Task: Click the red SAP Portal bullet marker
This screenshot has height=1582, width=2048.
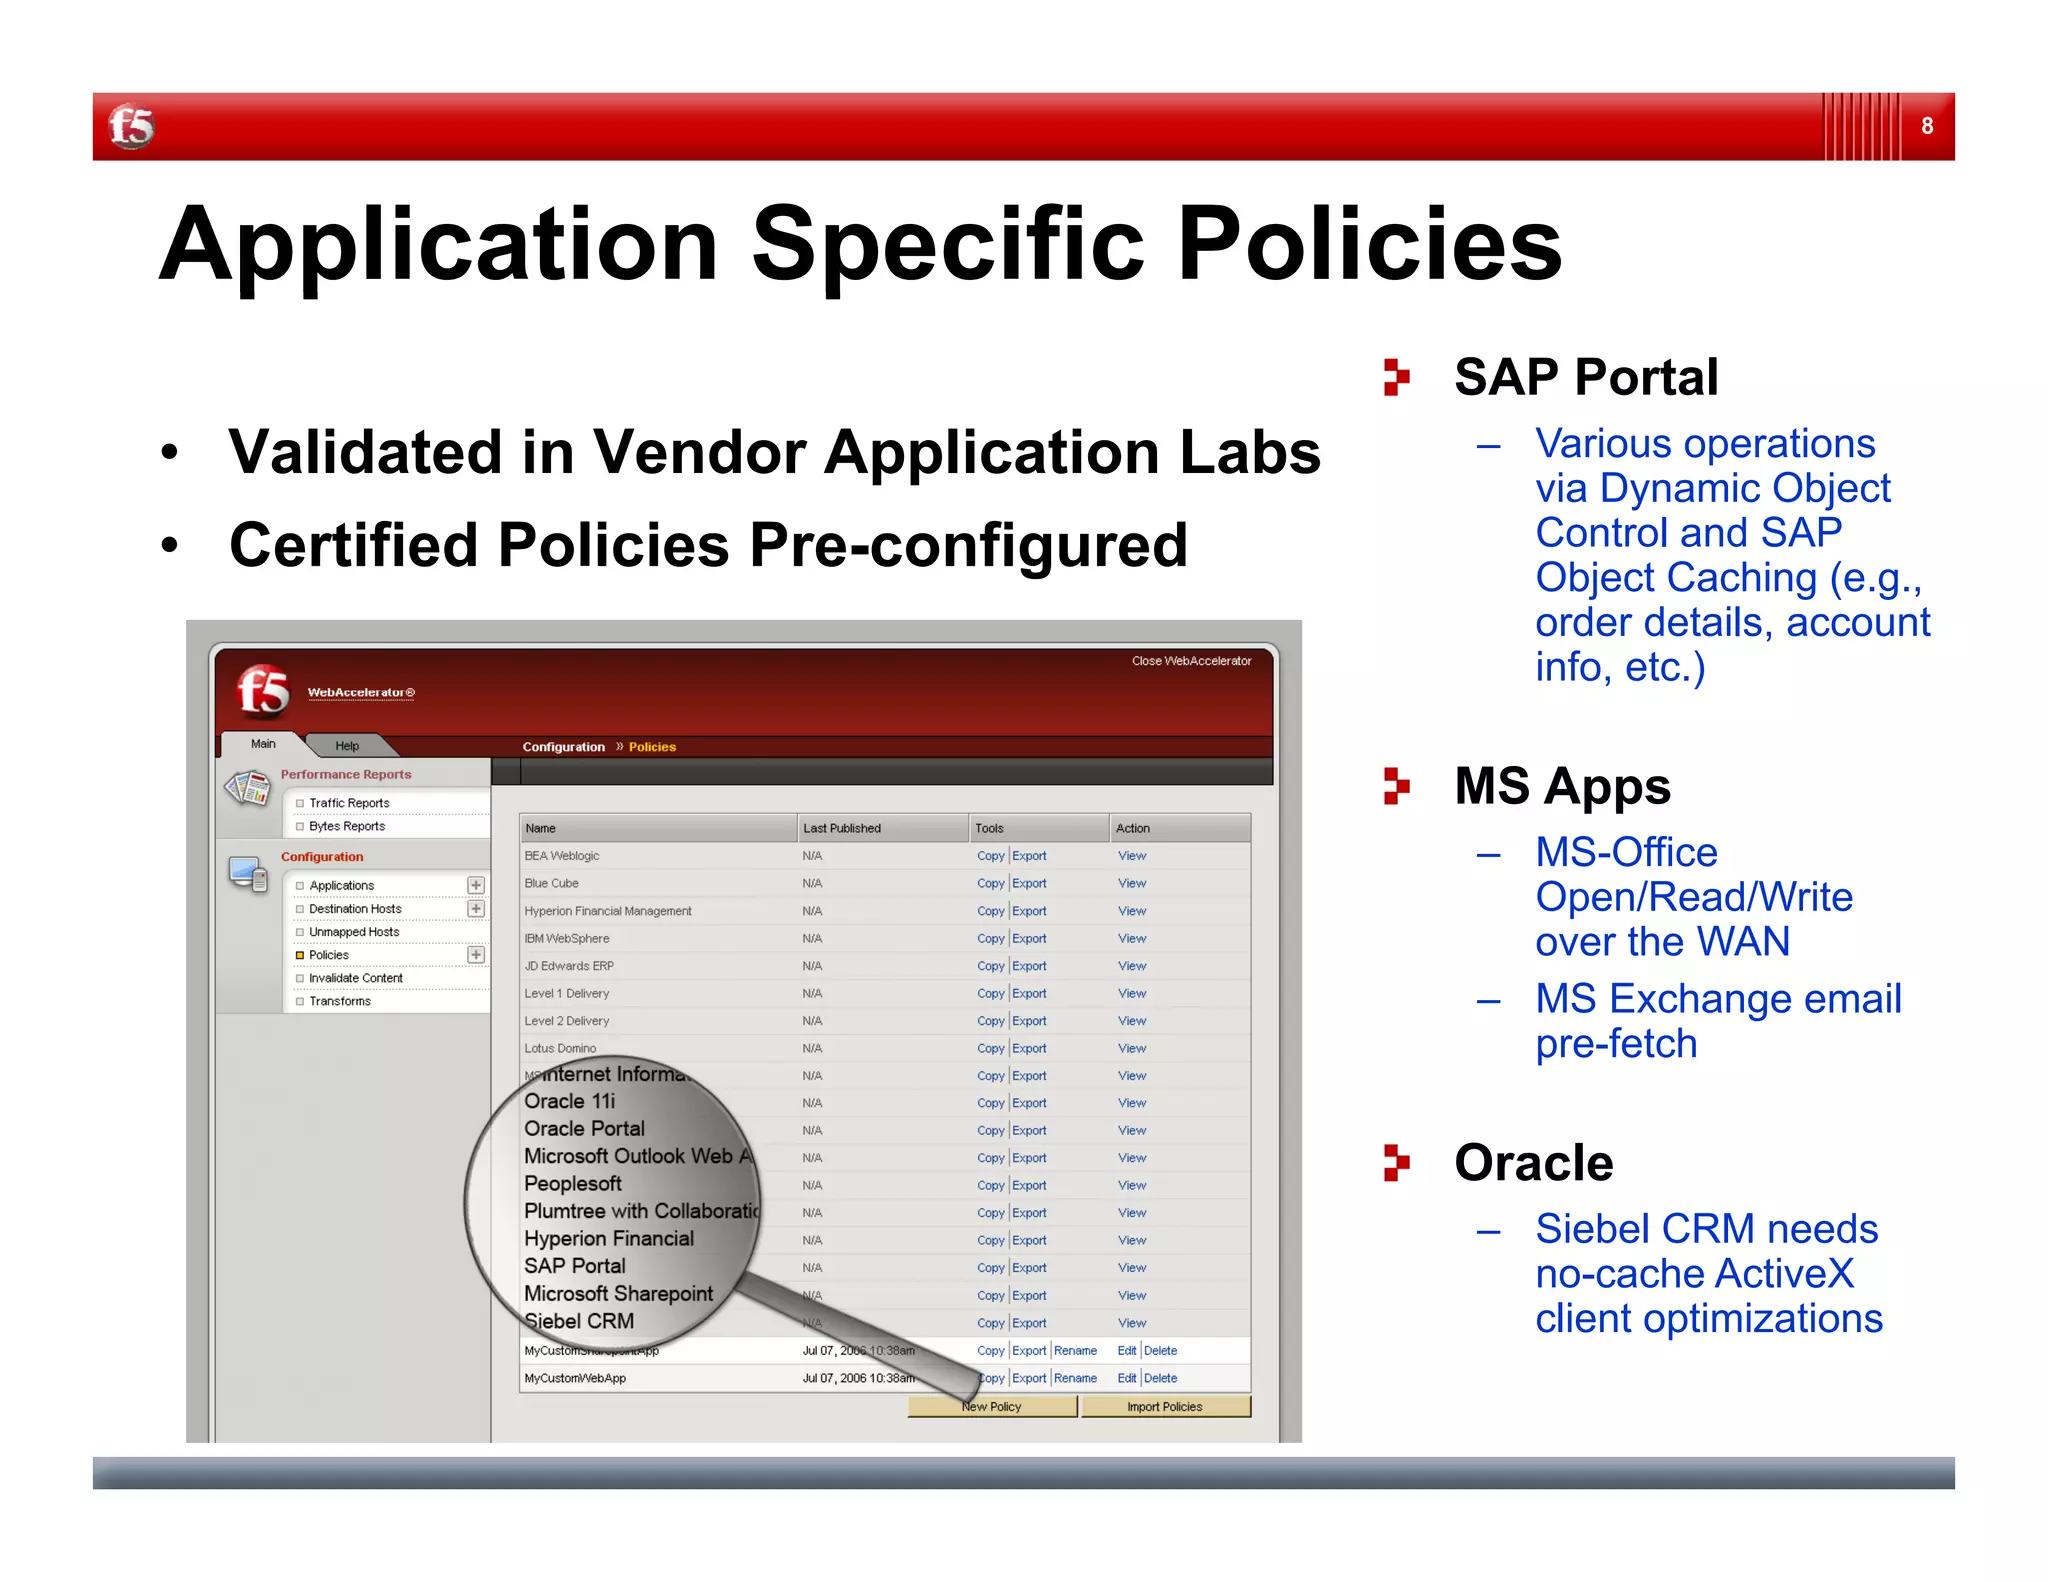Action: (x=1396, y=377)
